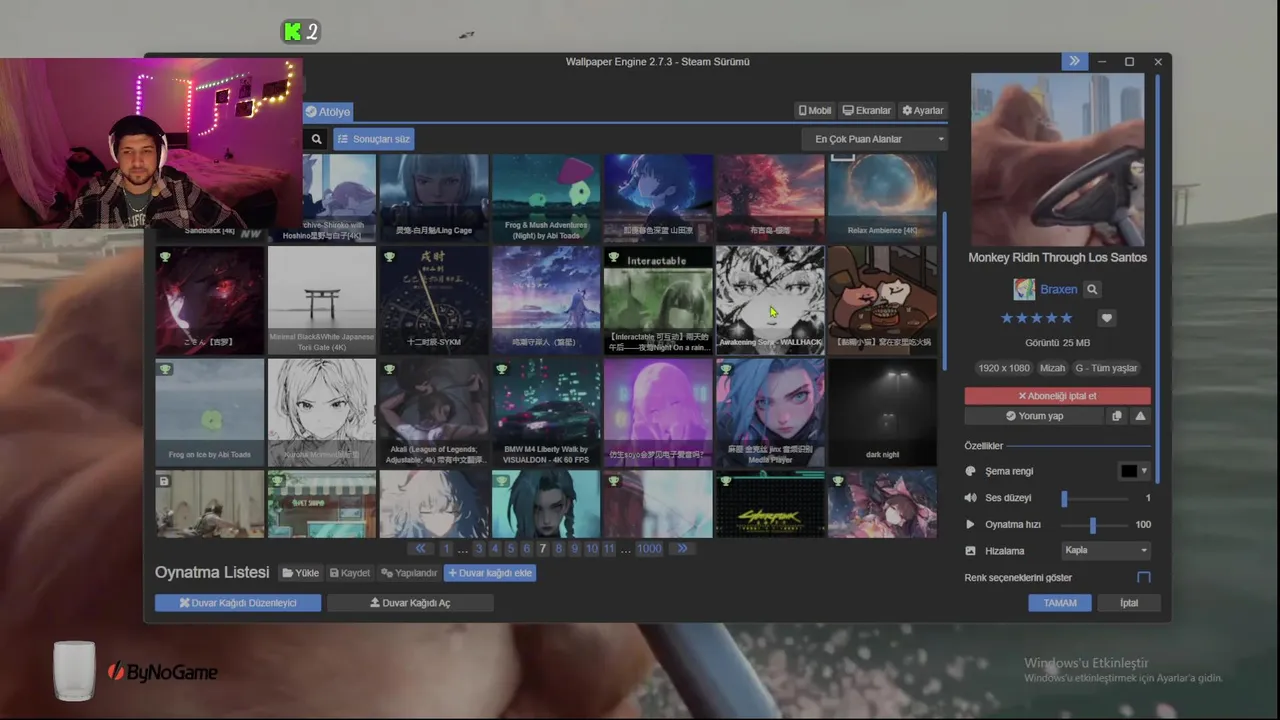Click the 1920 x 1080 resolution tag

point(1003,368)
